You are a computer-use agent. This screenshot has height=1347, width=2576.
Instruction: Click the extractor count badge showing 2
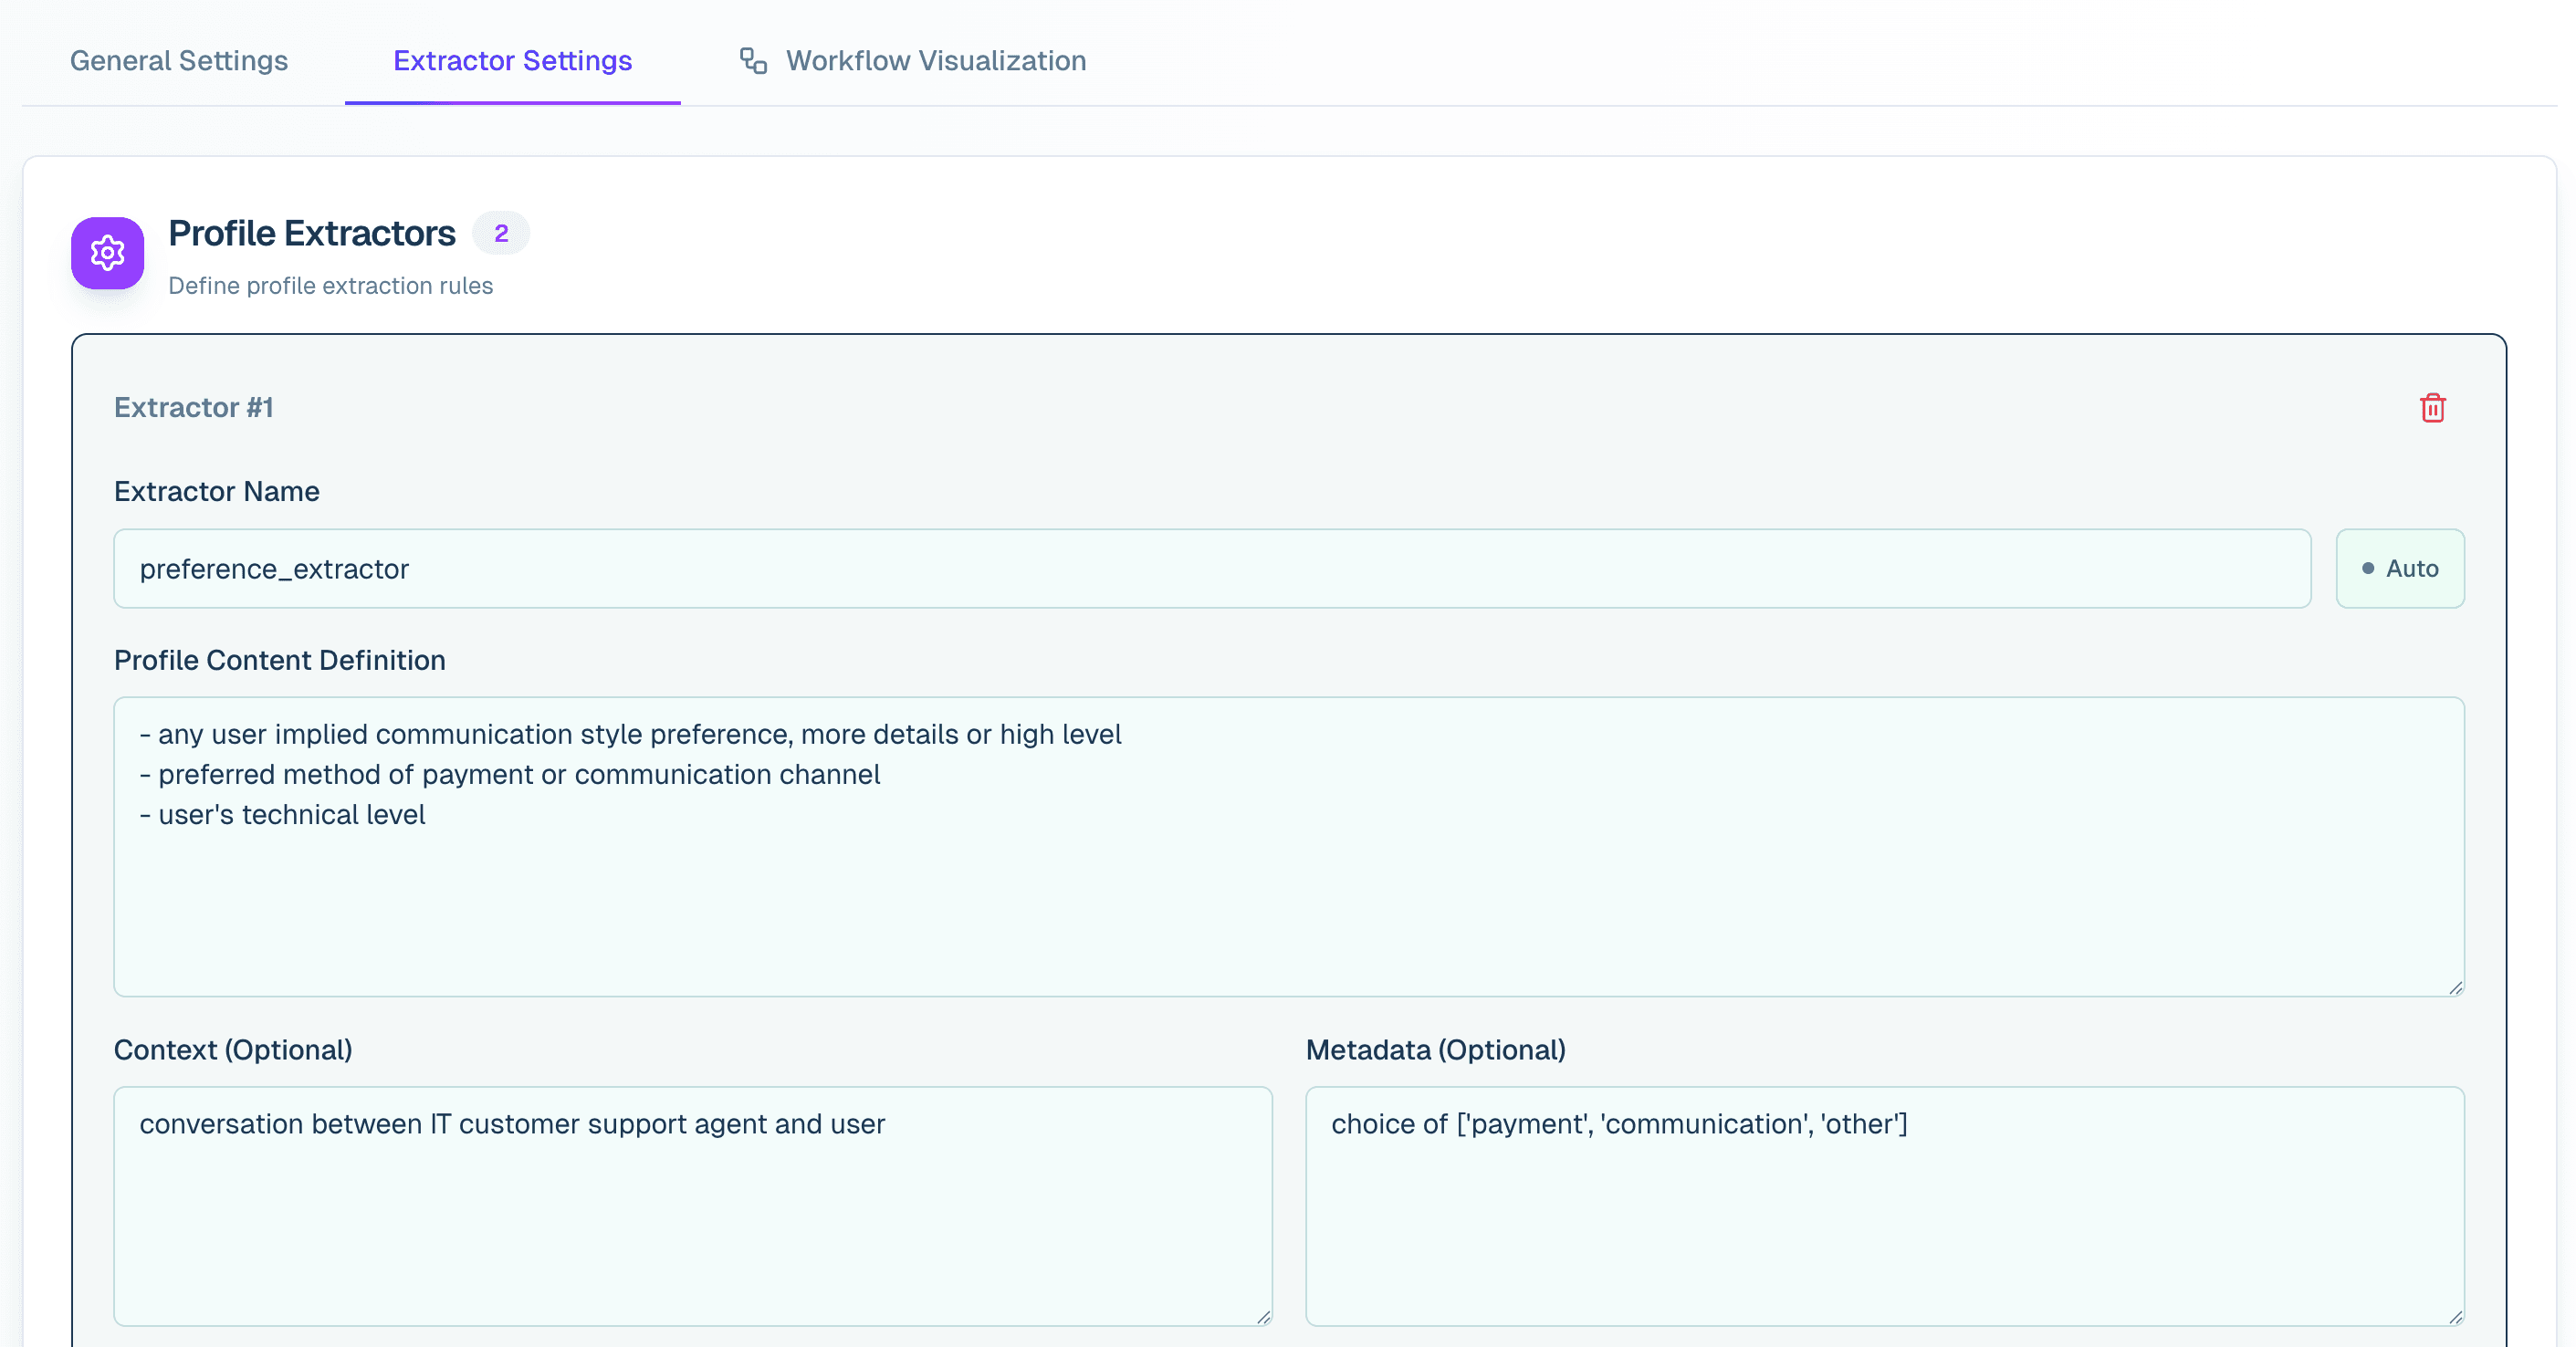[501, 232]
